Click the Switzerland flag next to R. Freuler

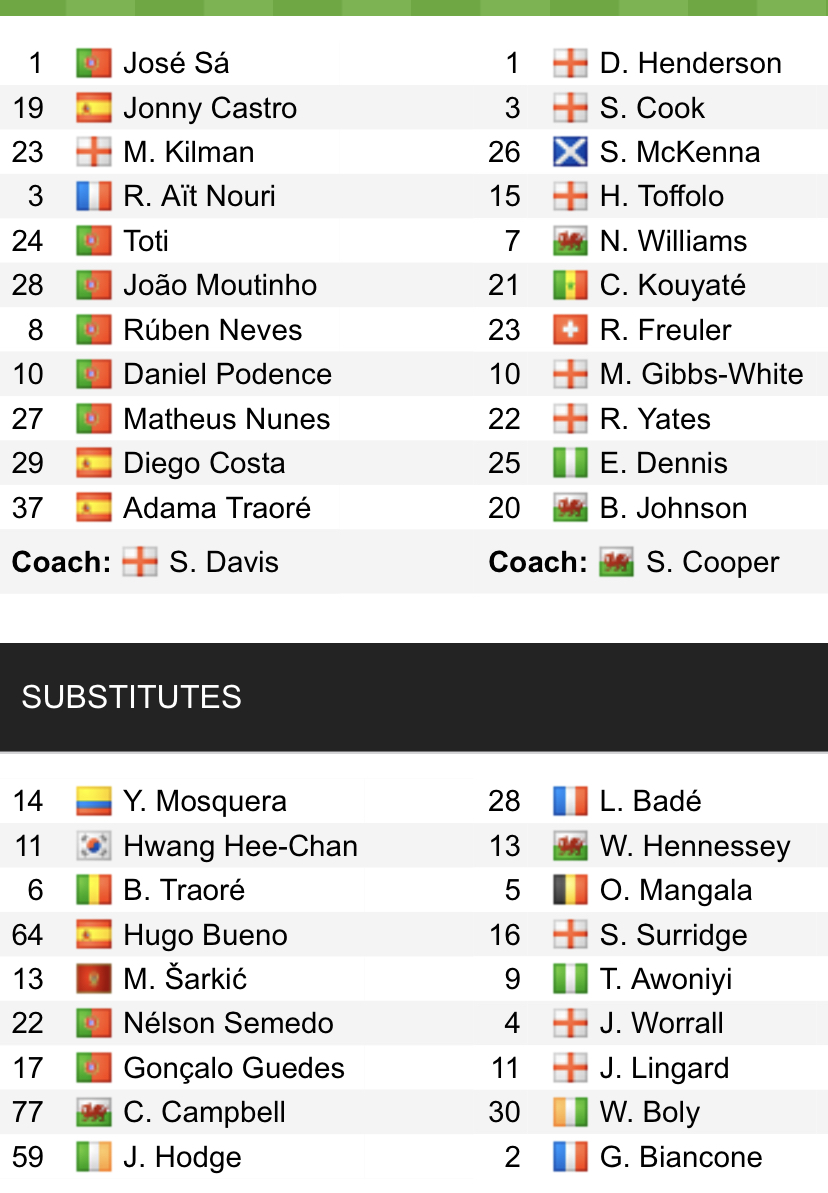(x=570, y=330)
